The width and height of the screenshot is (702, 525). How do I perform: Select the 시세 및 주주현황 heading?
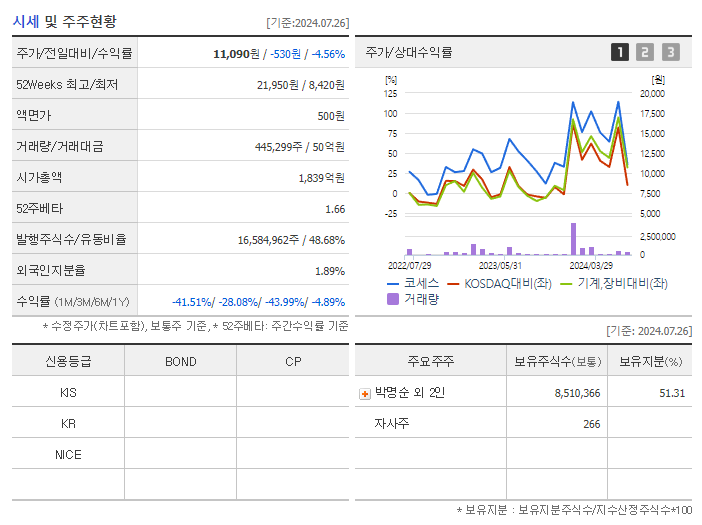pyautogui.click(x=64, y=21)
